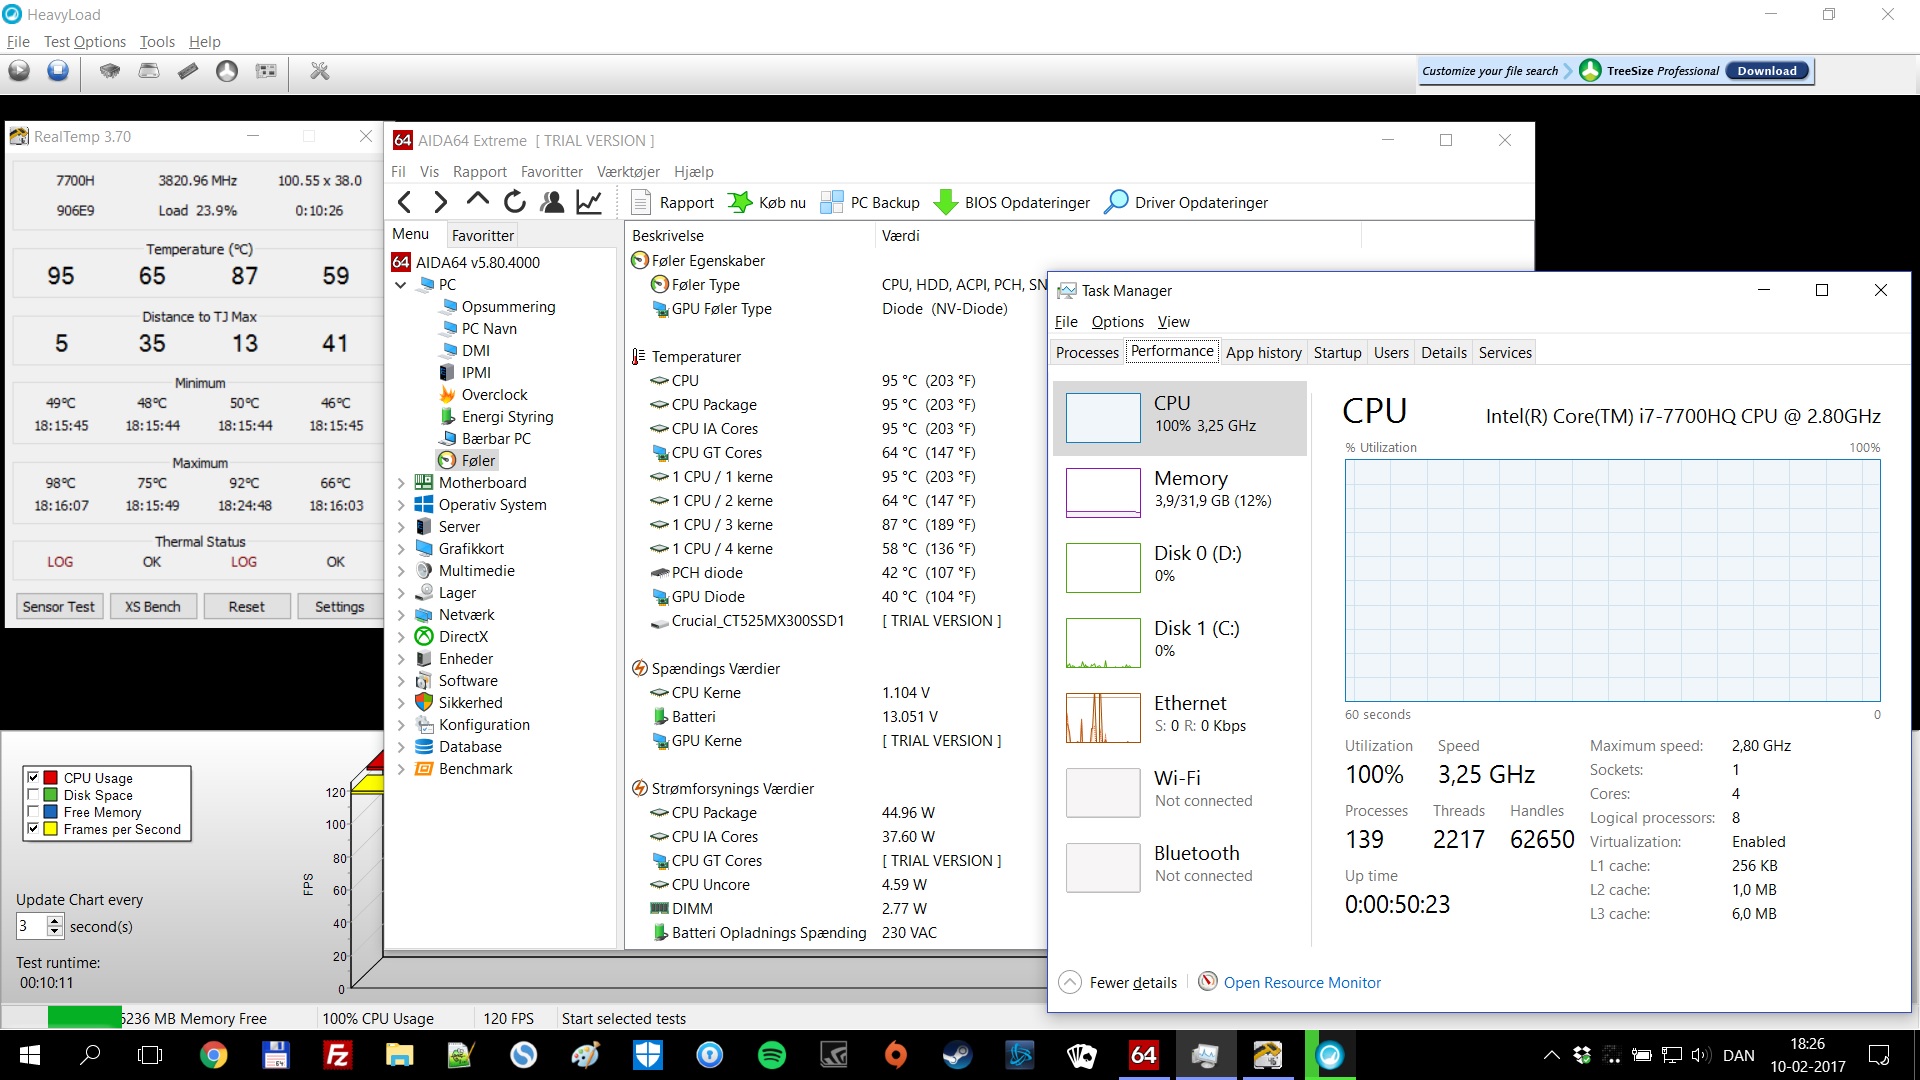The image size is (1920, 1080).
Task: Open Windows Start menu
Action: point(29,1055)
